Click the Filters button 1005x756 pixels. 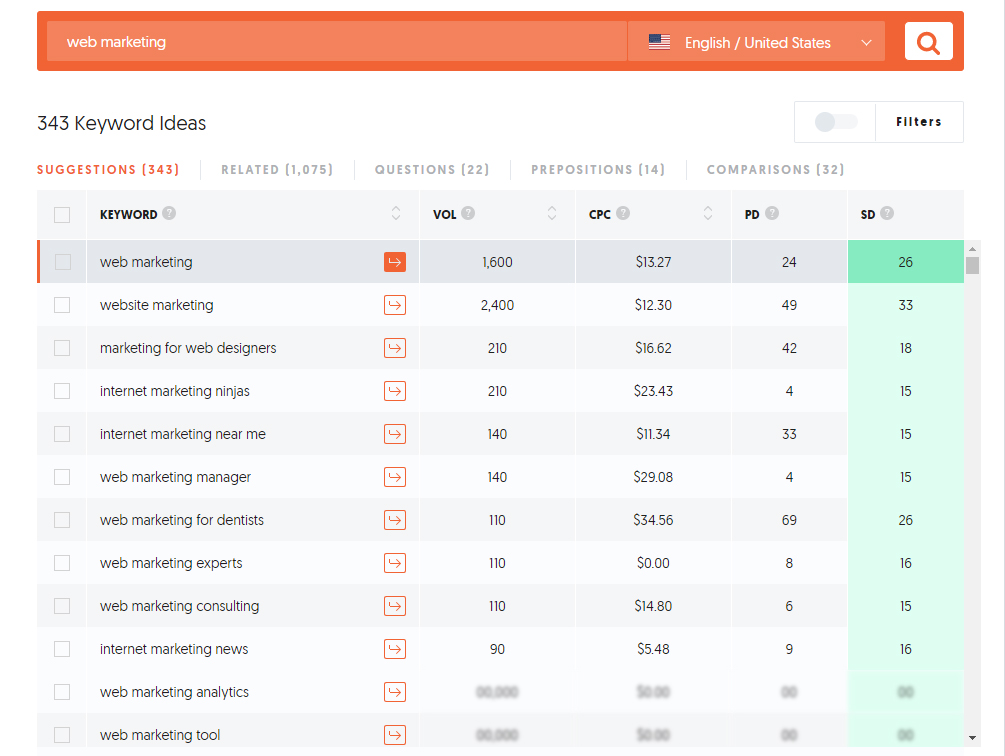[x=919, y=122]
